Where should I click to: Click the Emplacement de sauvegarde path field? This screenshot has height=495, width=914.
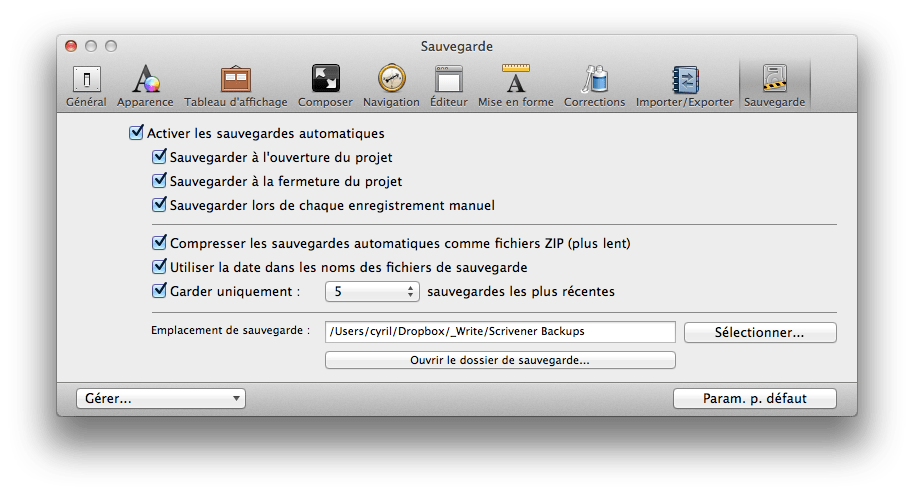point(500,332)
